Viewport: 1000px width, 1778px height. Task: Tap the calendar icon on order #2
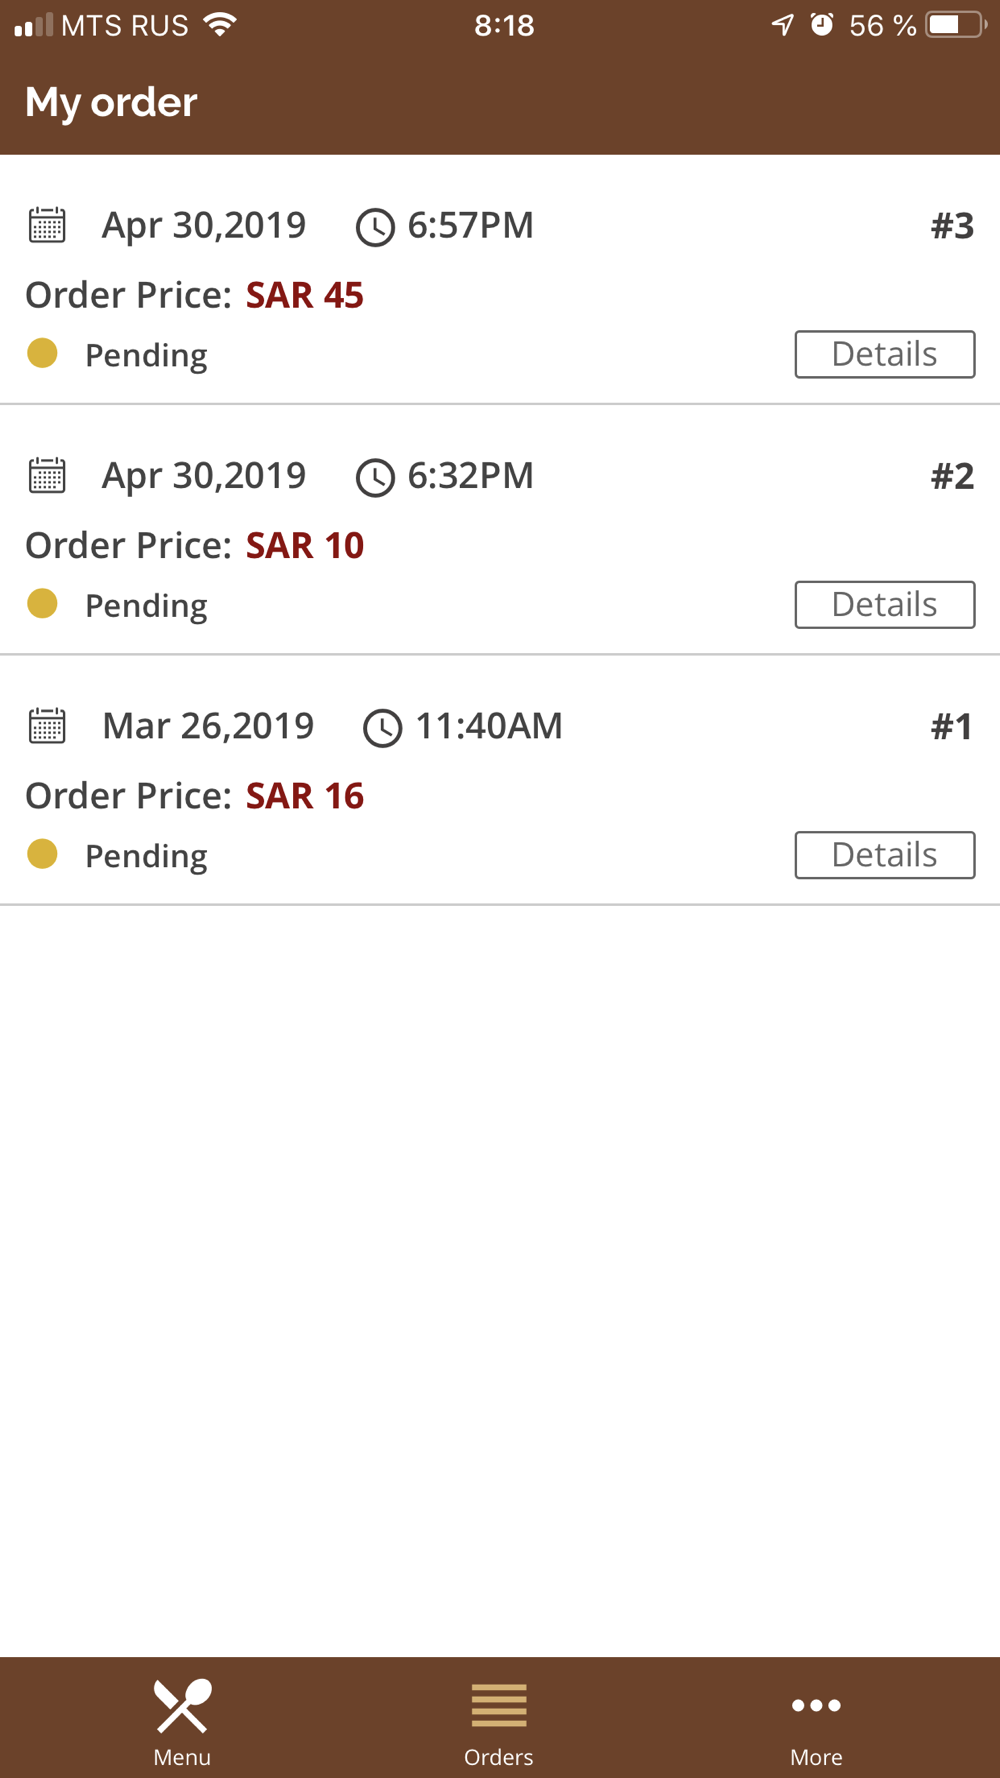click(x=47, y=476)
